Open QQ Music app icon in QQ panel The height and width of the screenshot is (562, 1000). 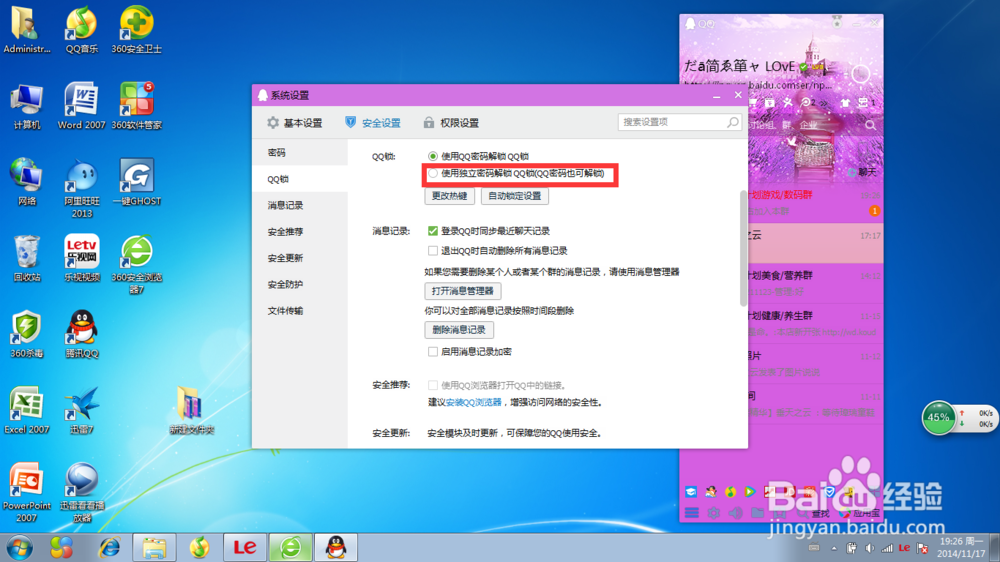click(x=730, y=492)
